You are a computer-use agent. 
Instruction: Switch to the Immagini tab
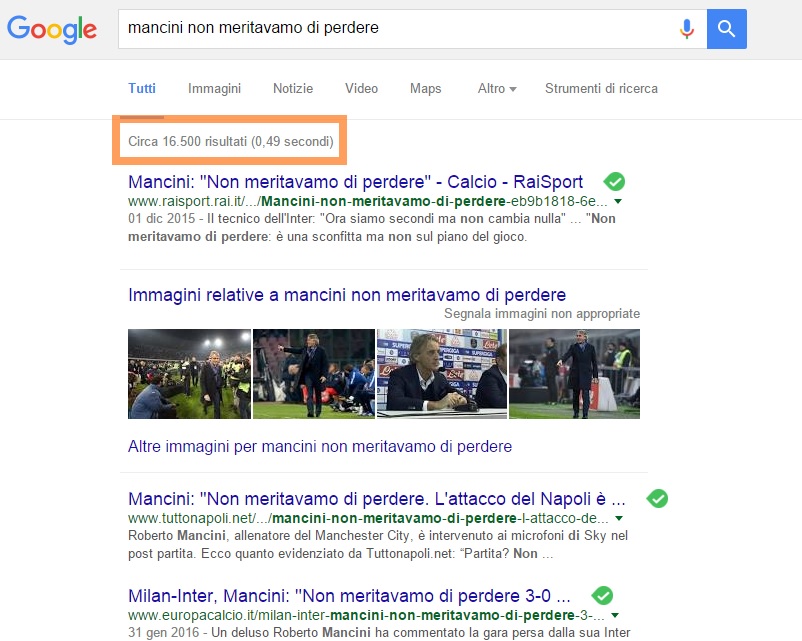[214, 88]
